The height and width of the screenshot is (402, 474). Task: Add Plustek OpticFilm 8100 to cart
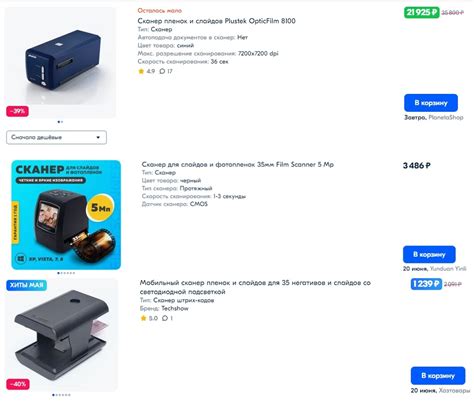pos(431,103)
